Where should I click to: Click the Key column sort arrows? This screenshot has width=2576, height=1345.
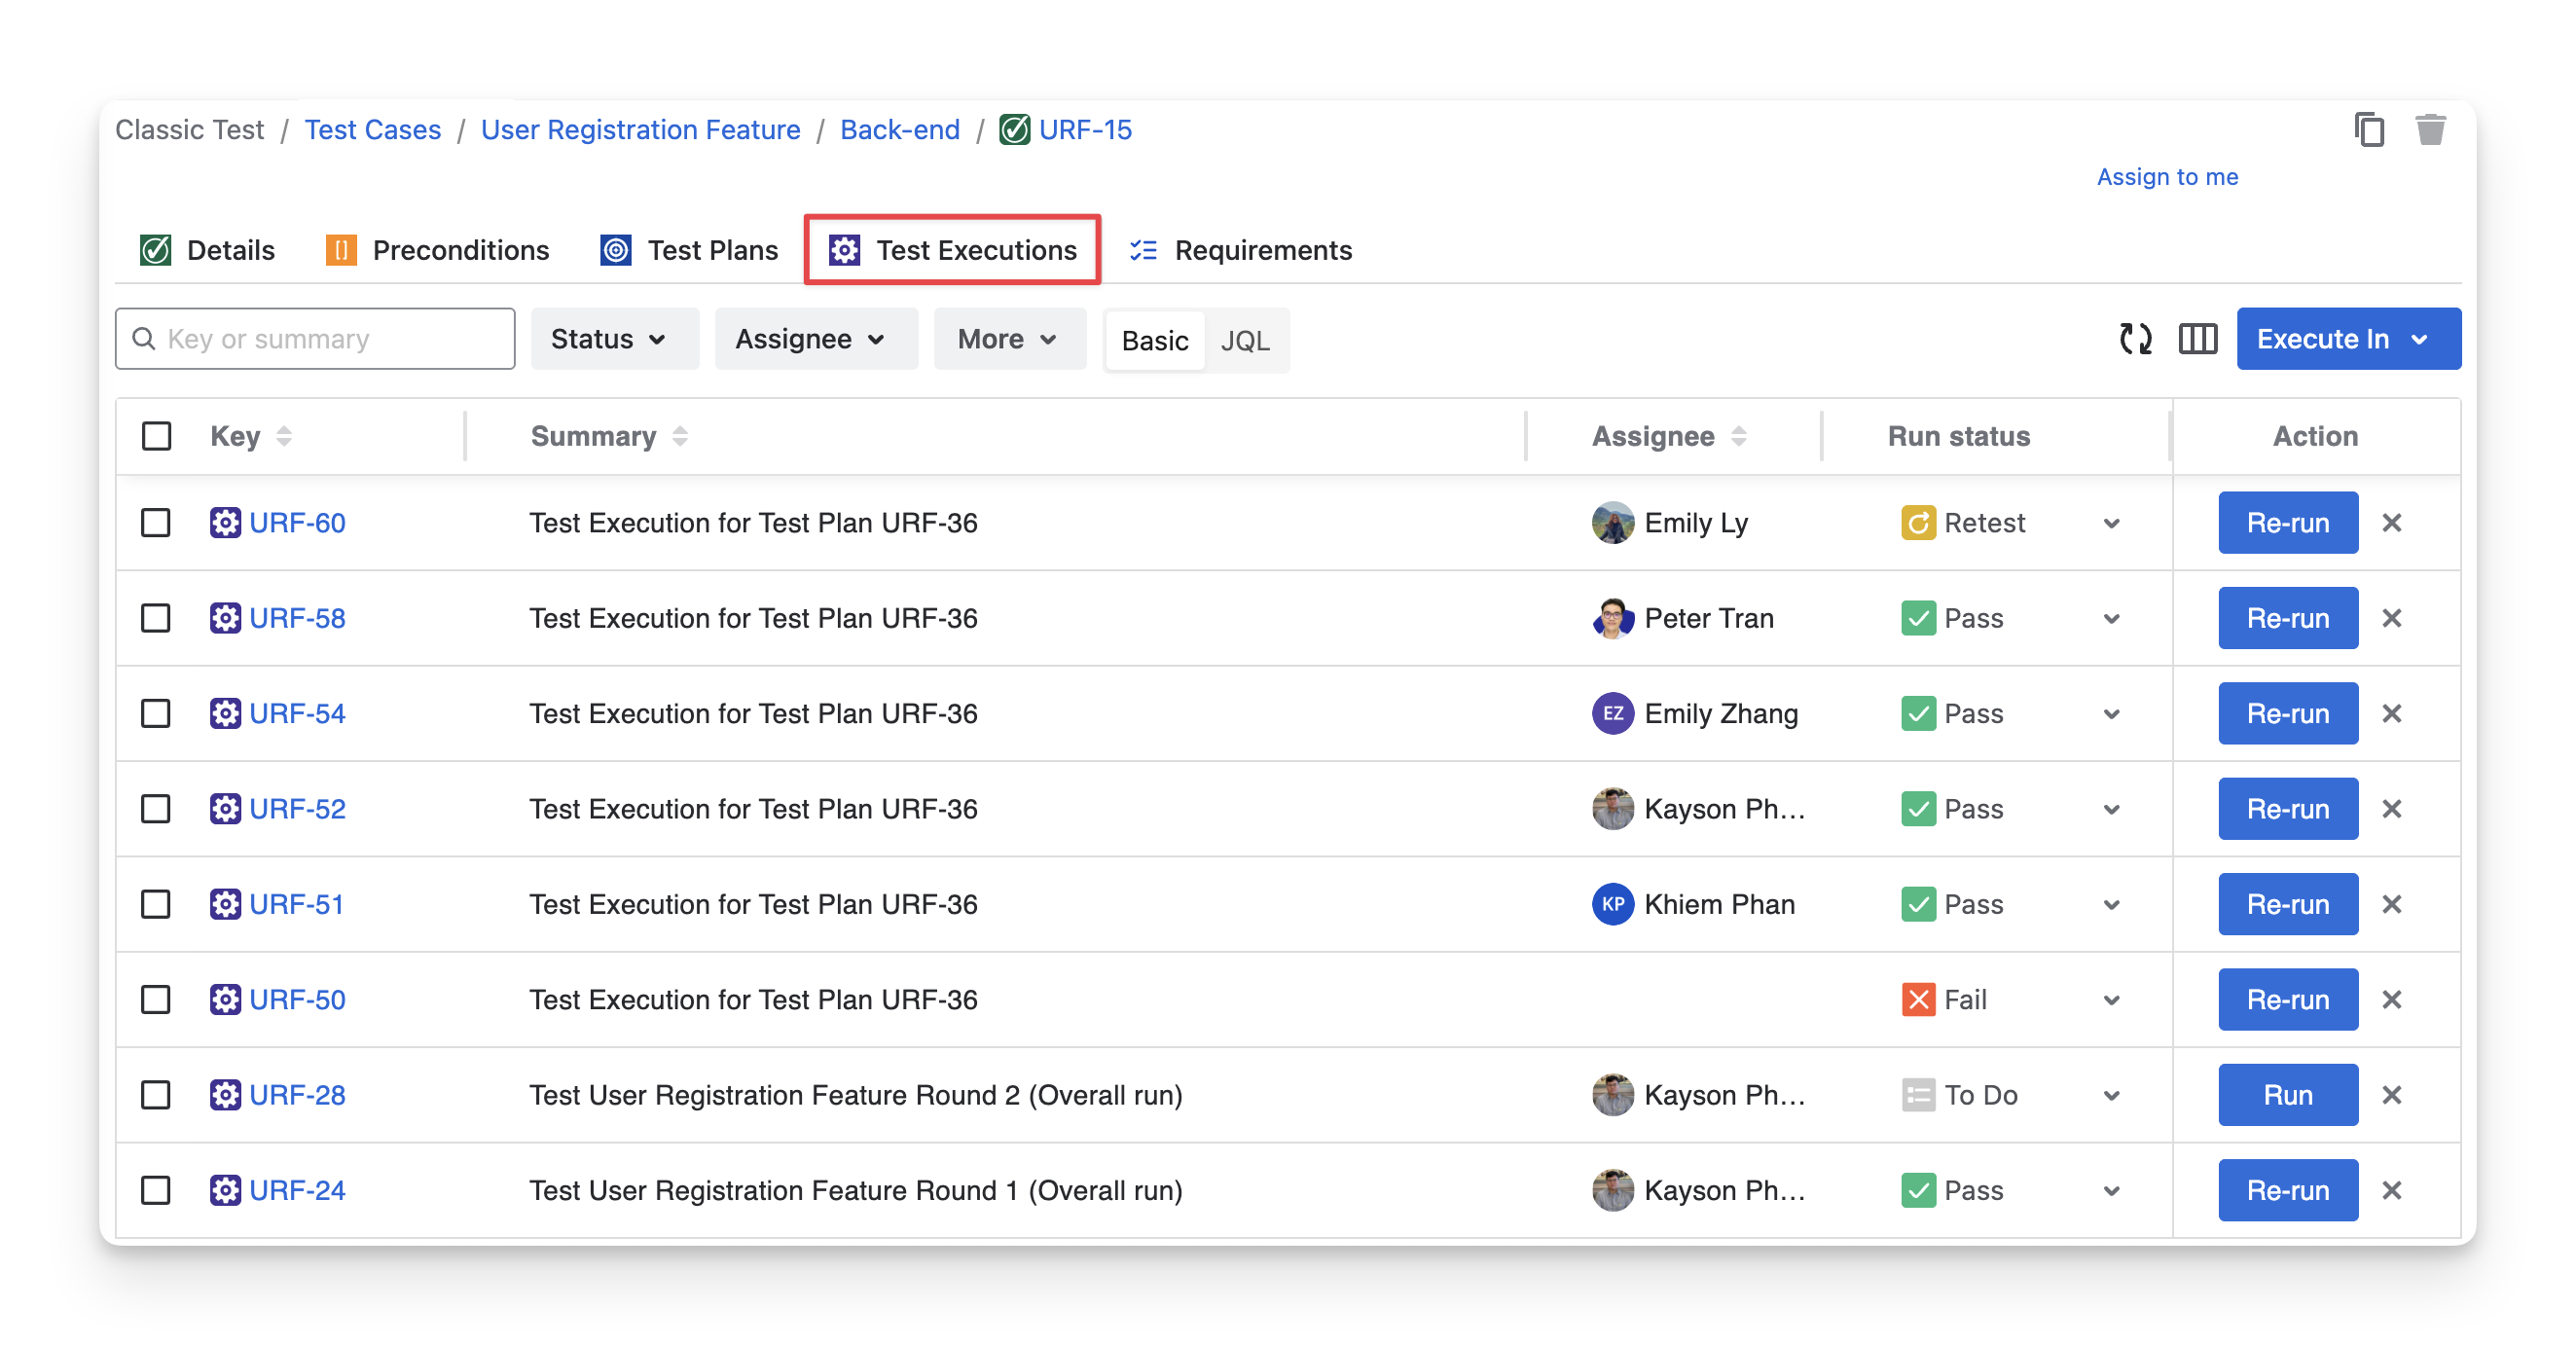pyautogui.click(x=284, y=436)
